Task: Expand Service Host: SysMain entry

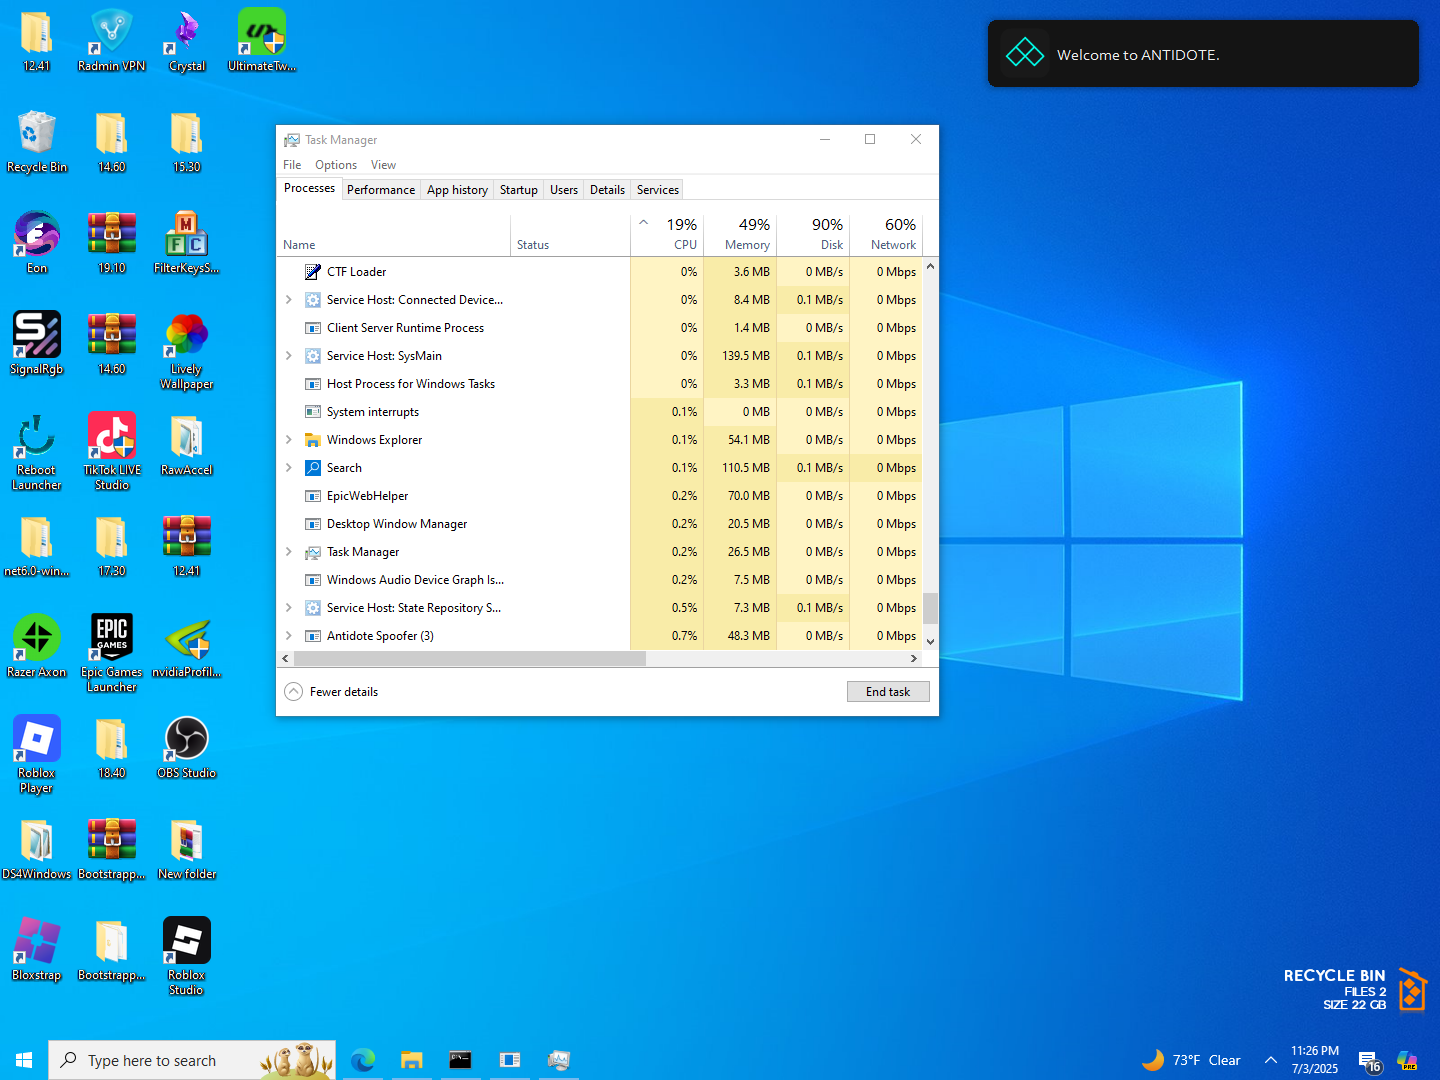Action: [289, 356]
